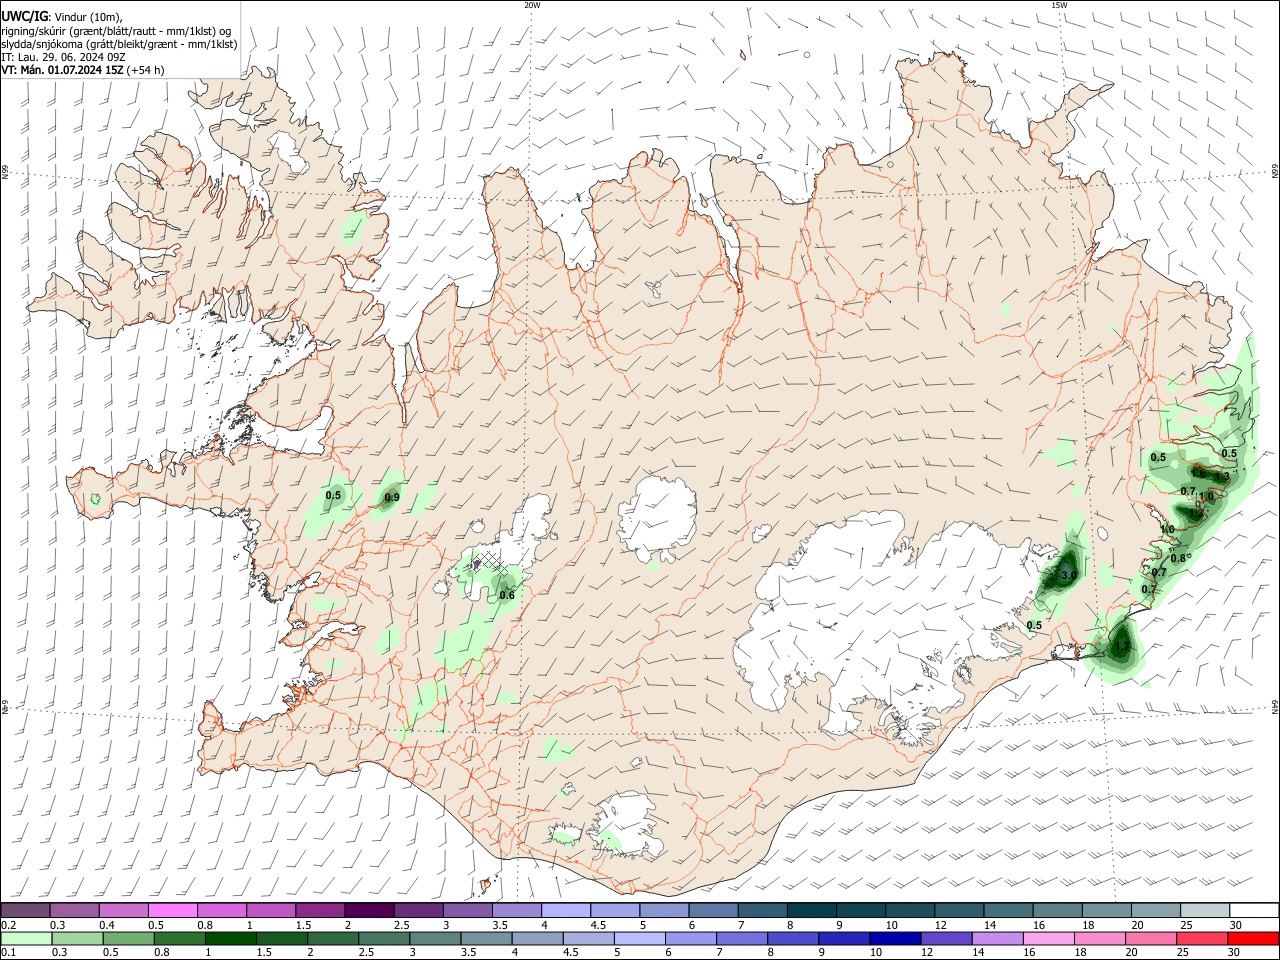The height and width of the screenshot is (960, 1280).
Task: Select the pale pink 16 rain legend swatch
Action: [1048, 938]
